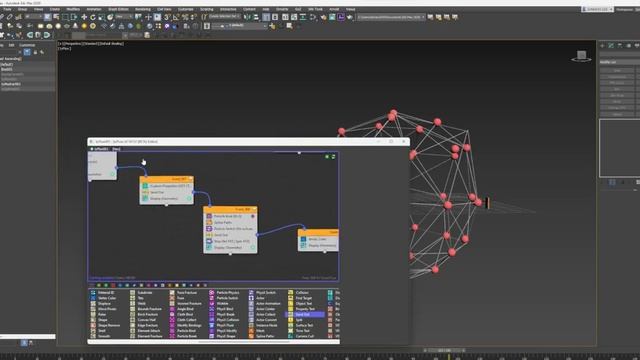The image size is (640, 360).
Task: Click the left green icon in editor corner
Action: (x=327, y=157)
